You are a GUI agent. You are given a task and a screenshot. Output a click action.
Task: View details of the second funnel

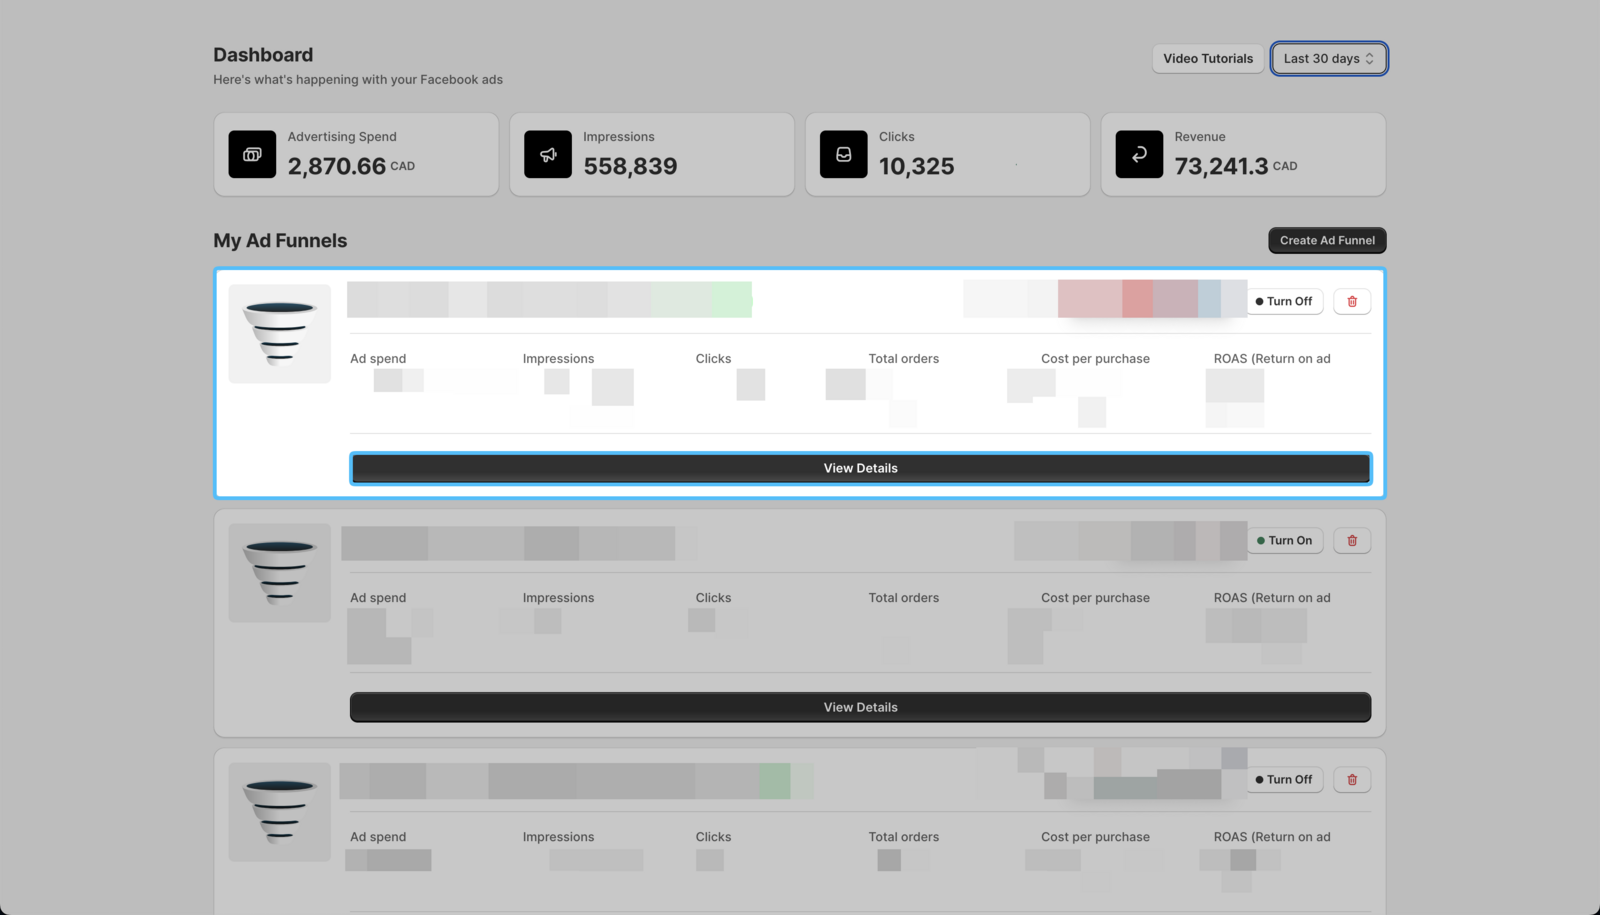[x=860, y=707]
